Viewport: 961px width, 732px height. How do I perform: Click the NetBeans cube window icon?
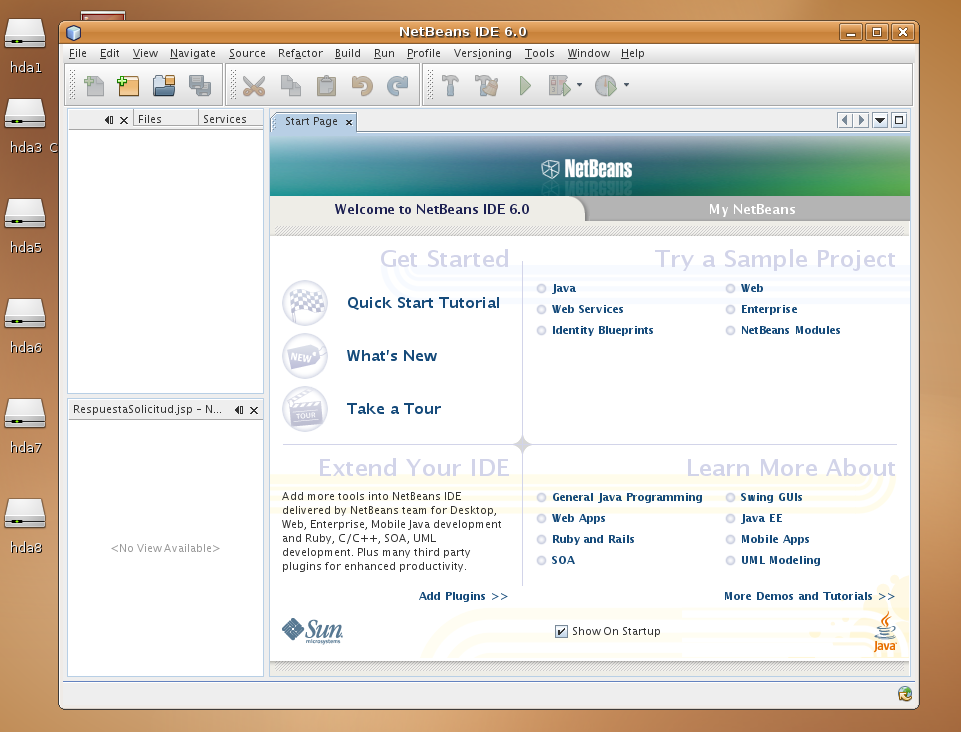coord(74,32)
